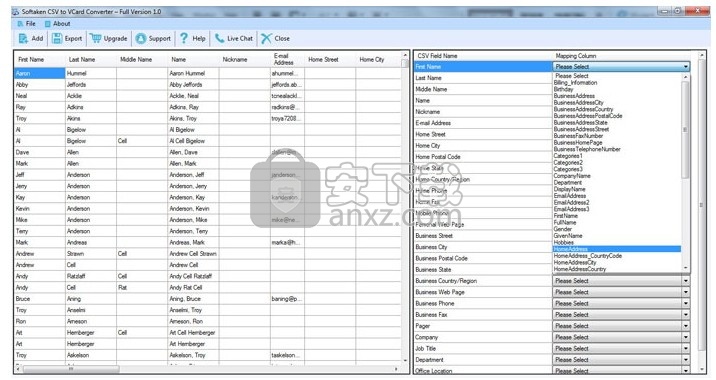Image resolution: width=716 pixels, height=380 pixels.
Task: Open Job Title mapping dropdown
Action: pos(621,348)
